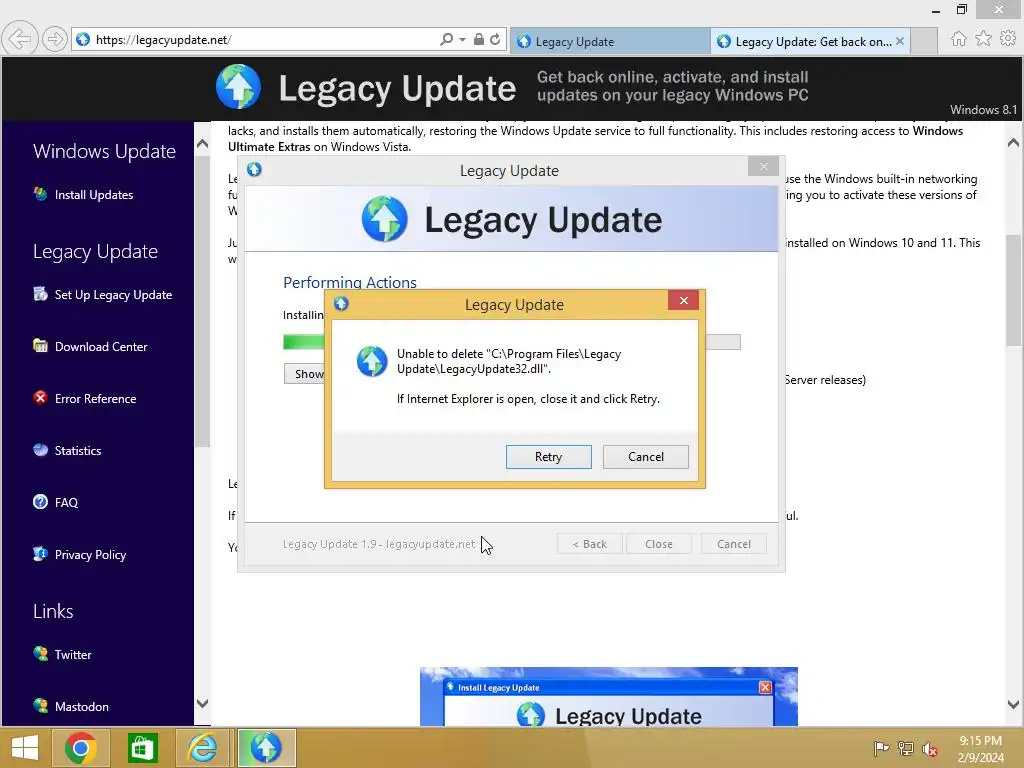Open the FAQ link
Image resolution: width=1024 pixels, height=768 pixels.
(66, 502)
